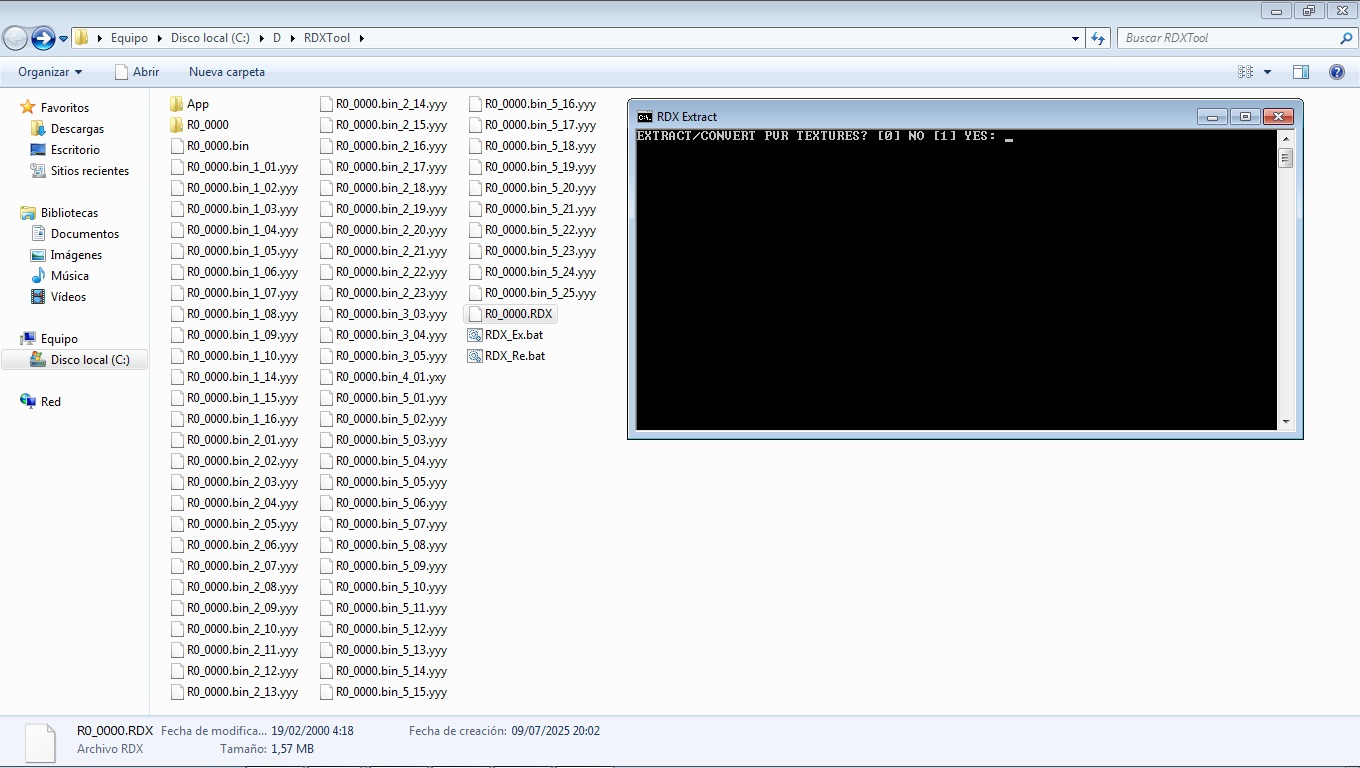Select Bibliotecas in navigation pane

point(69,213)
